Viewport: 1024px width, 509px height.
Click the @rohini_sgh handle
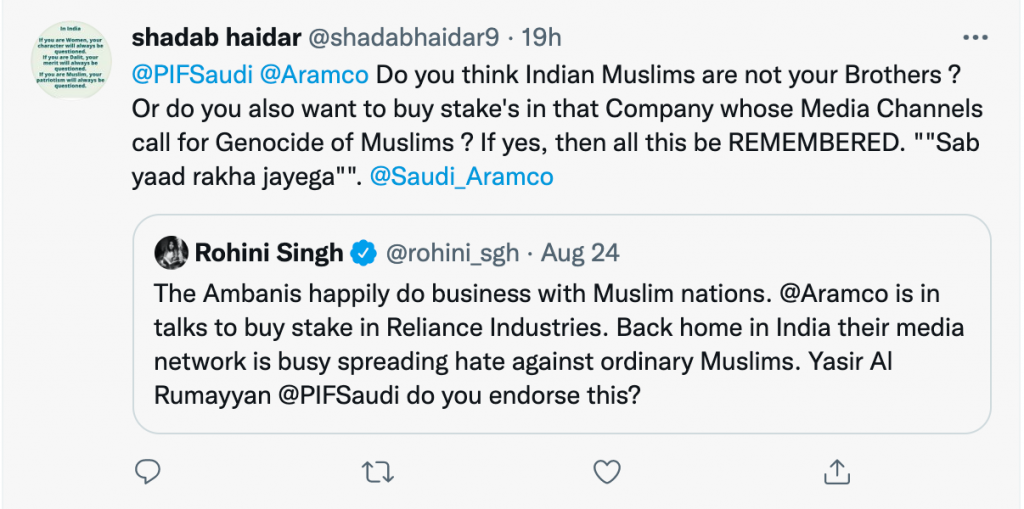coord(452,253)
